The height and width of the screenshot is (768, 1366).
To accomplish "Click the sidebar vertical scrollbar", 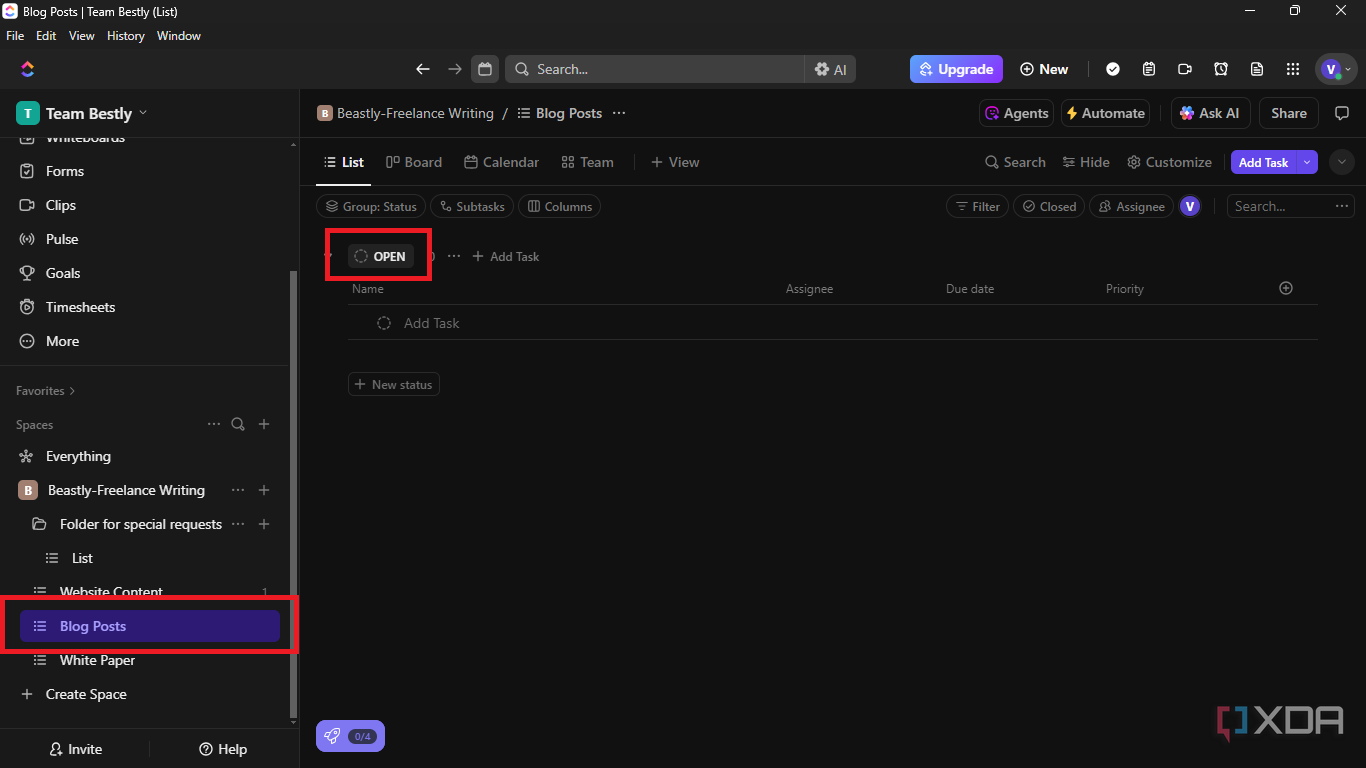I will point(293,495).
